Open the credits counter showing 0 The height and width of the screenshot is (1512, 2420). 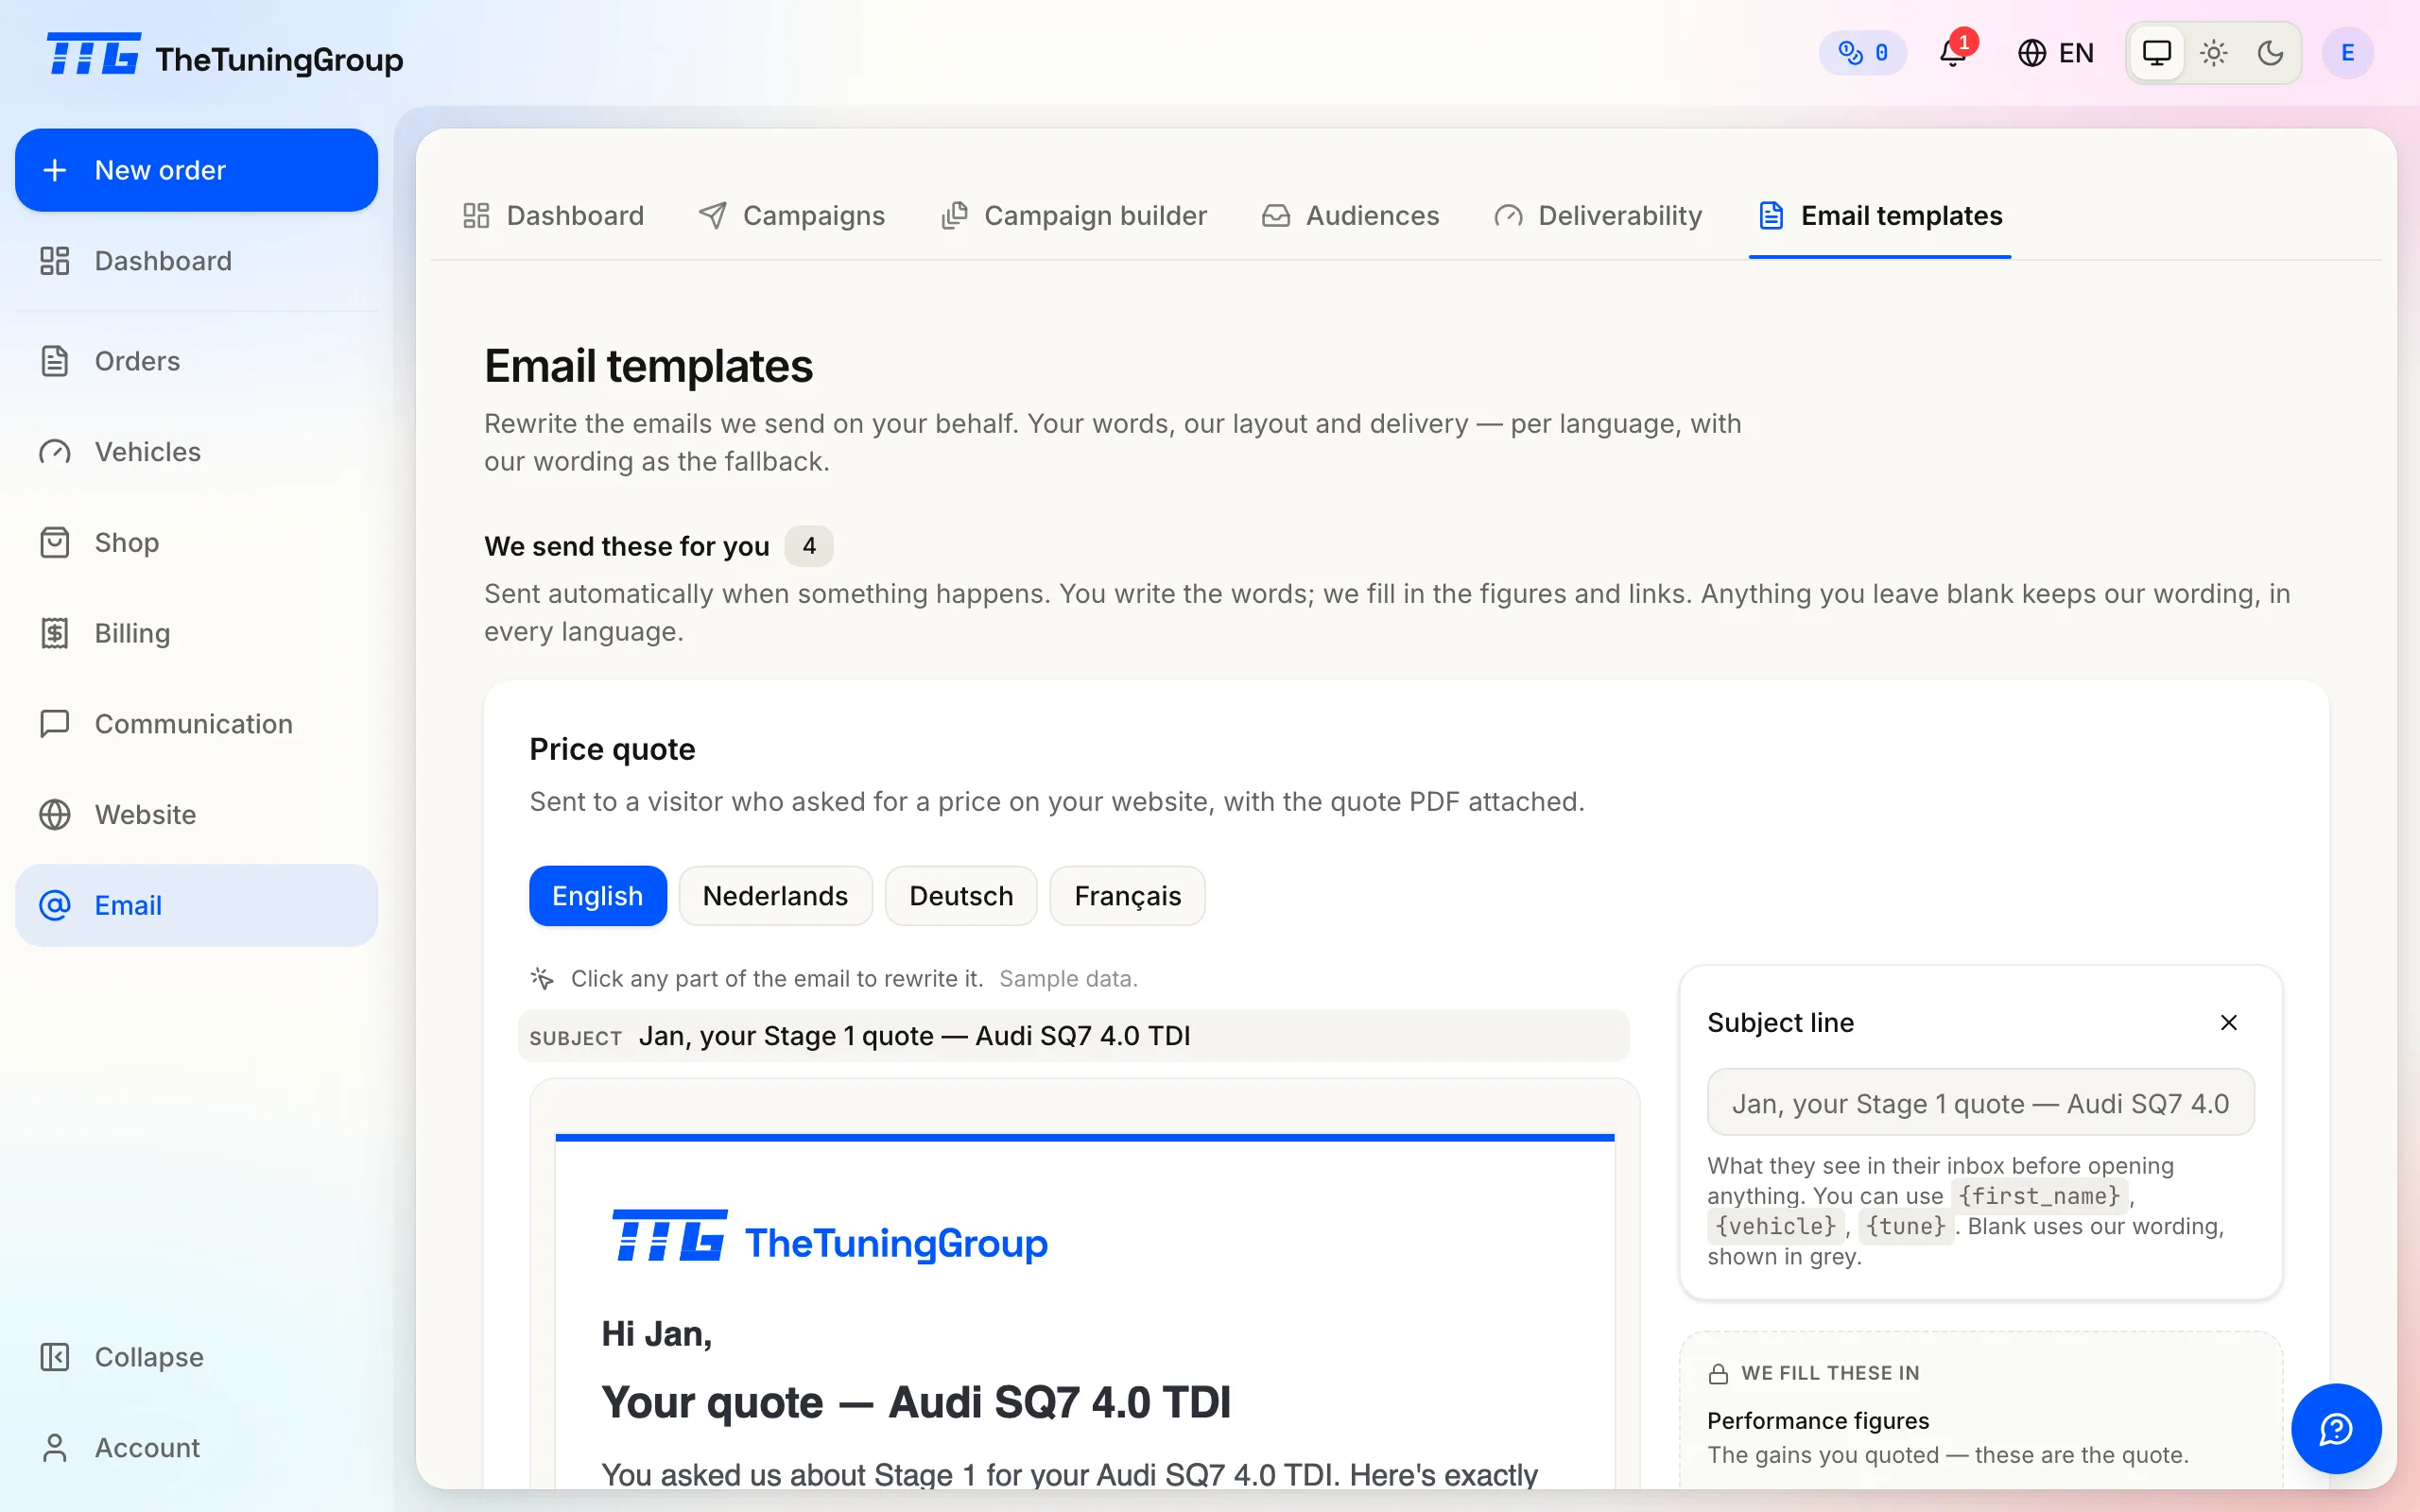click(1862, 53)
